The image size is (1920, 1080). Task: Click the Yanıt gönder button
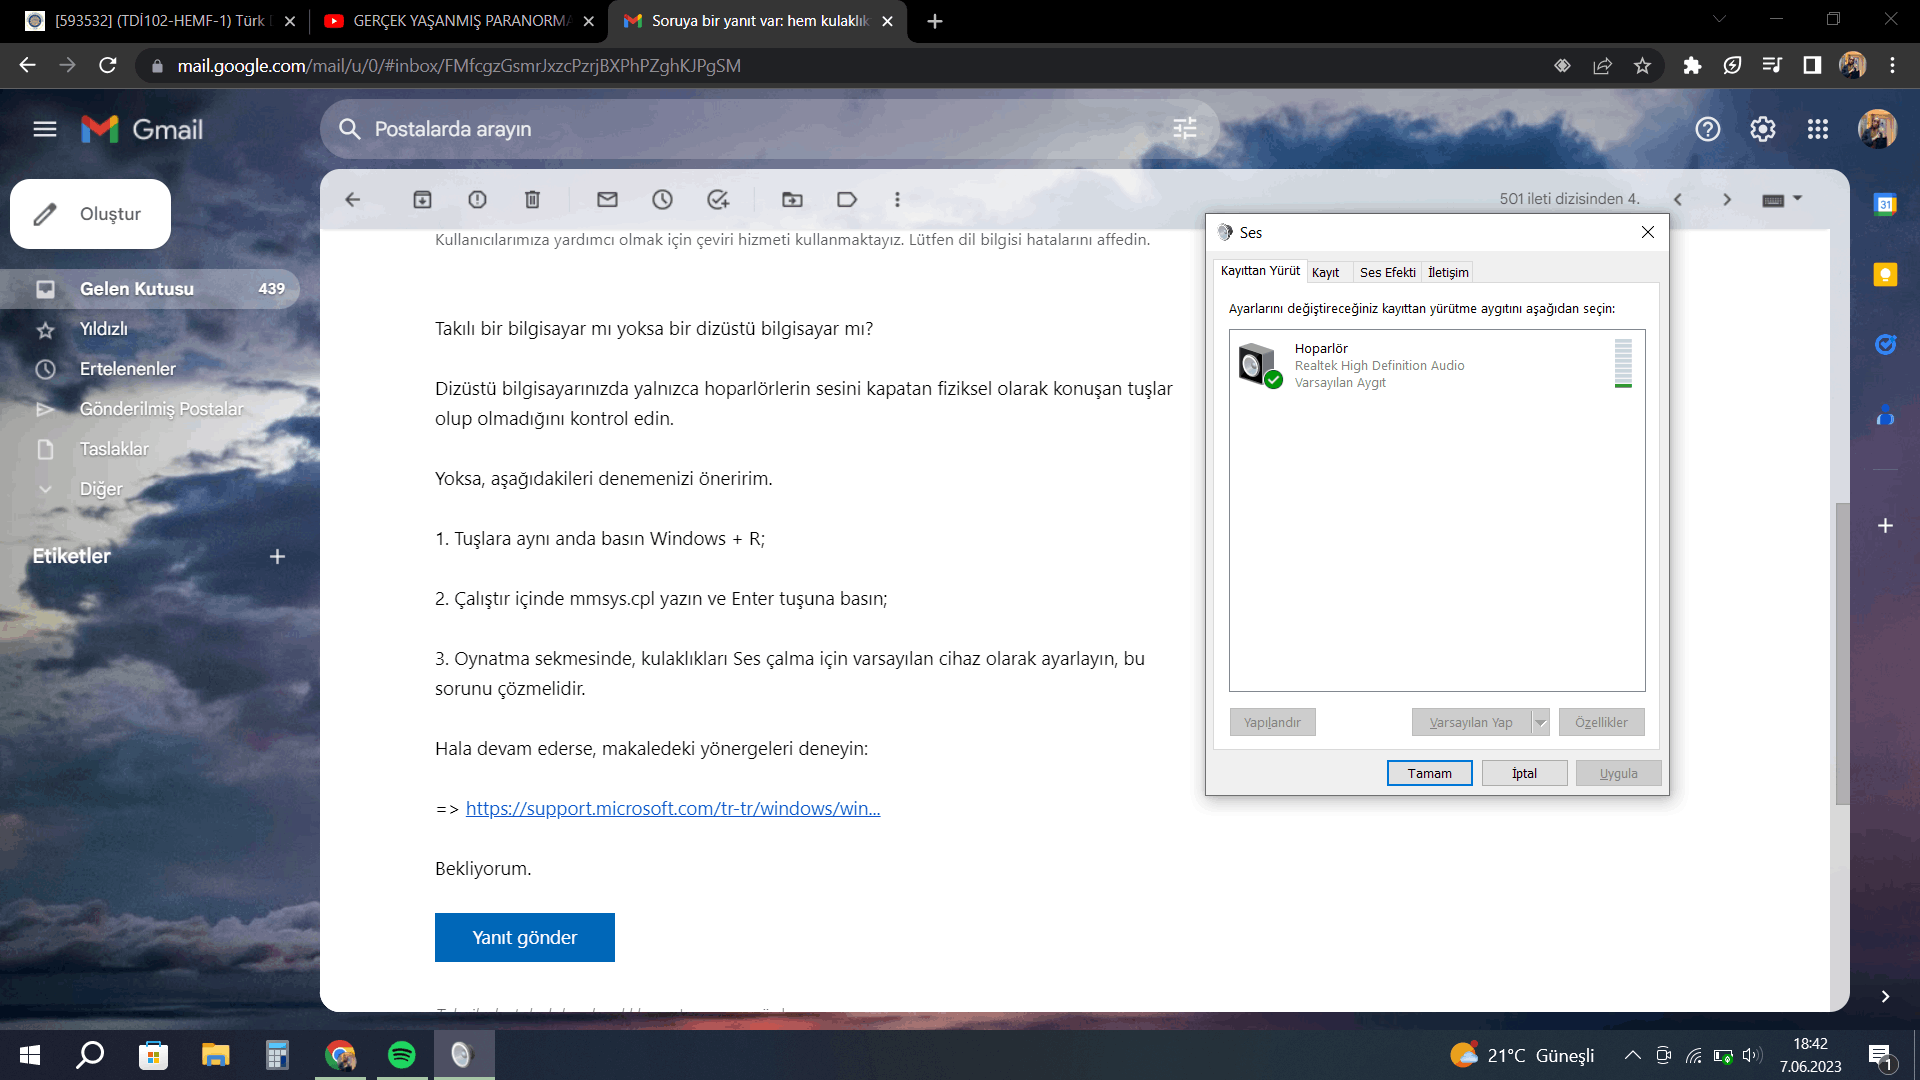pos(524,937)
